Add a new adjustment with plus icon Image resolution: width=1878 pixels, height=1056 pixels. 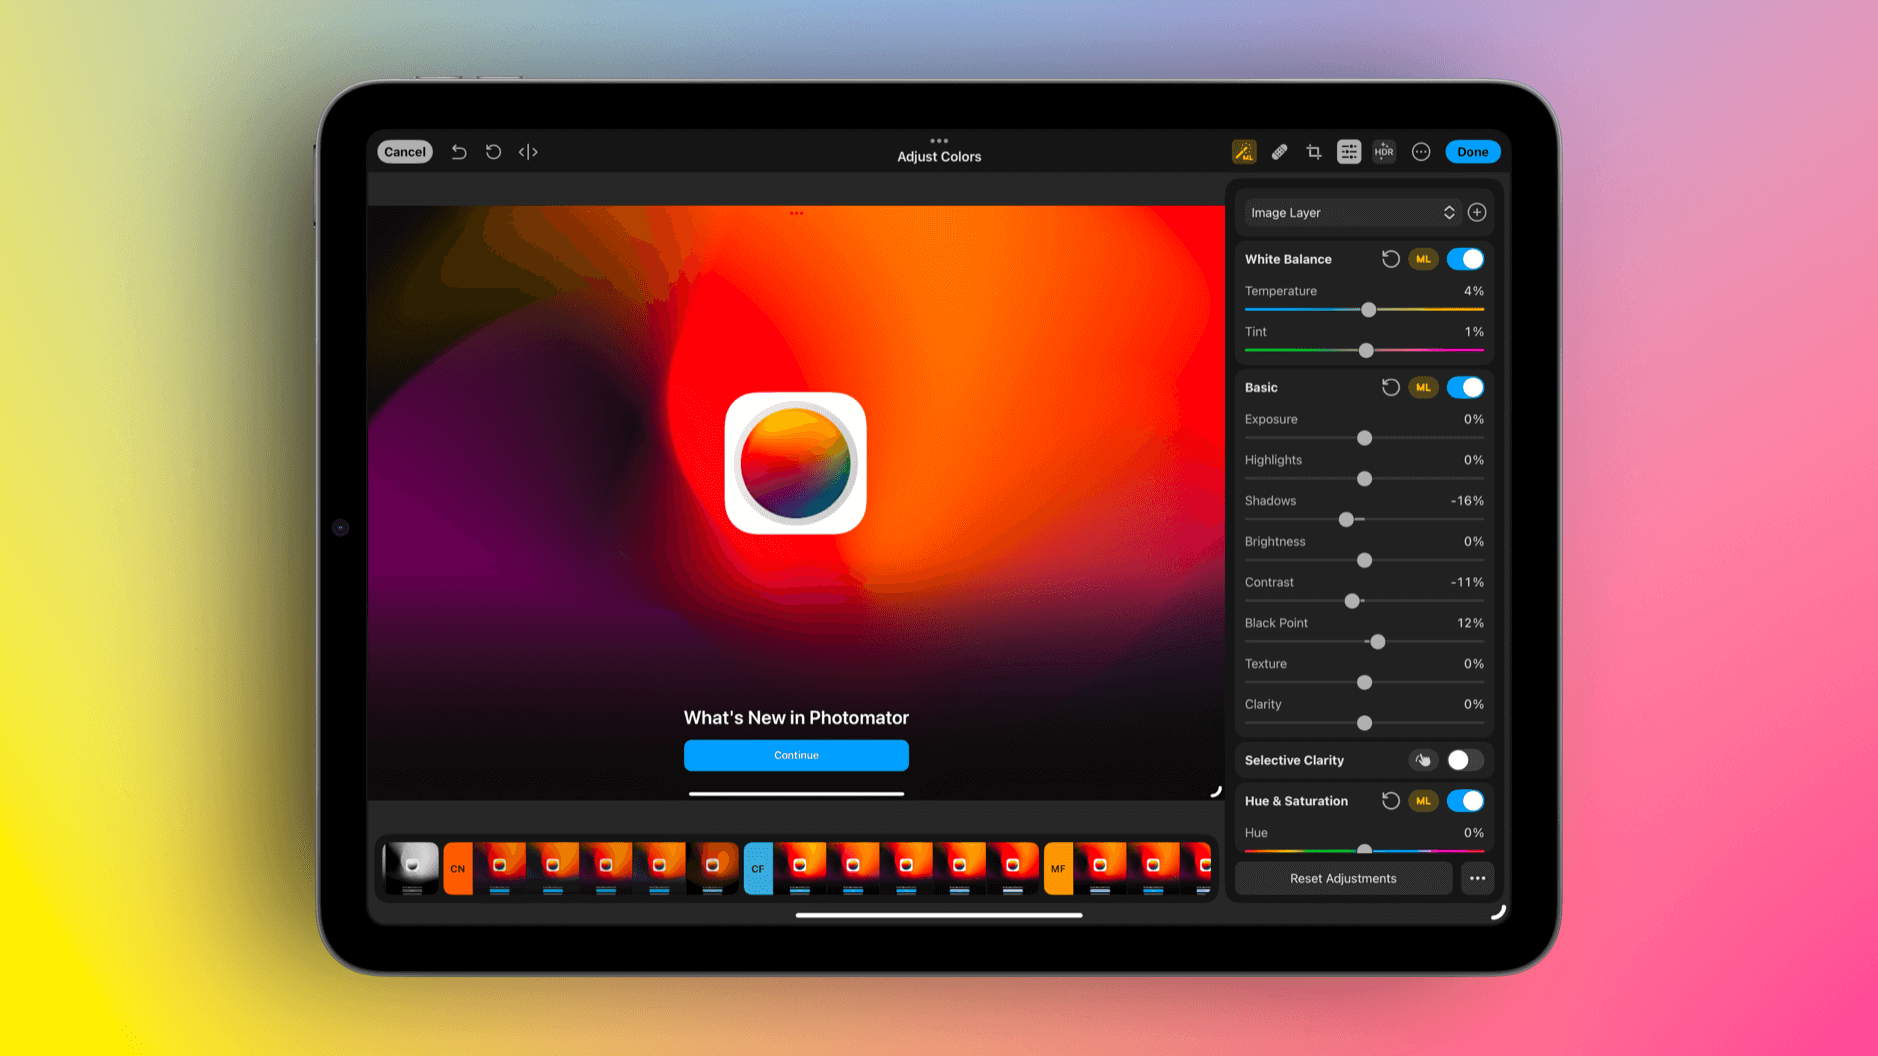[x=1477, y=212]
